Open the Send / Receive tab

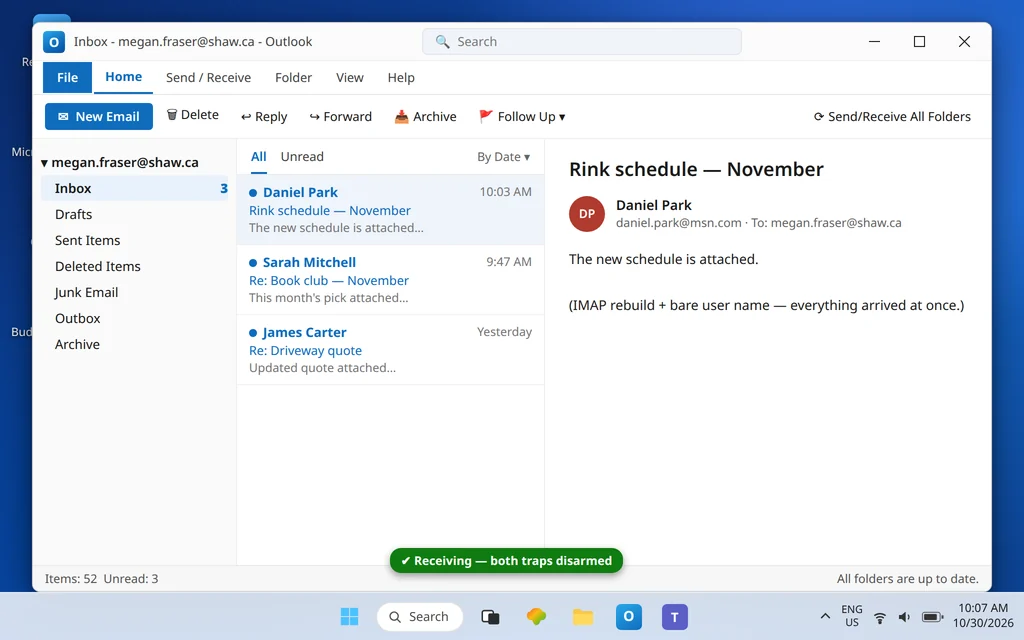(x=208, y=78)
